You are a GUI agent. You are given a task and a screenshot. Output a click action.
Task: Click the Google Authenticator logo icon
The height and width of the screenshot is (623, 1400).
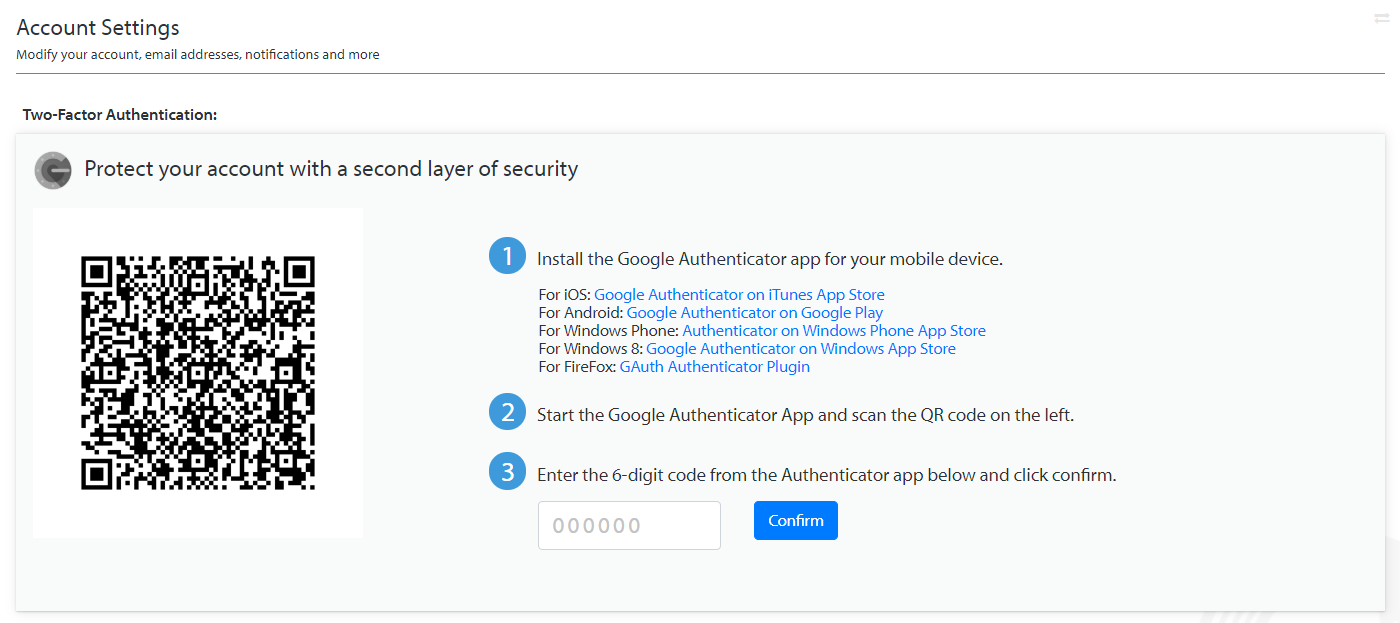click(x=53, y=171)
